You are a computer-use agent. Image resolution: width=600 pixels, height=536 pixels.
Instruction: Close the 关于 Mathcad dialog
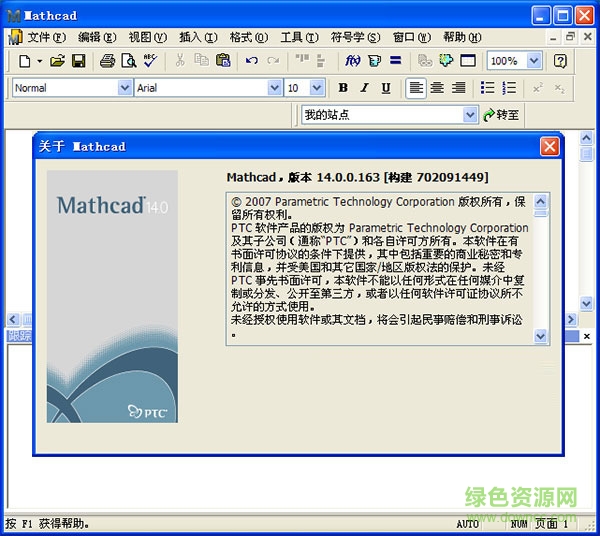click(549, 146)
